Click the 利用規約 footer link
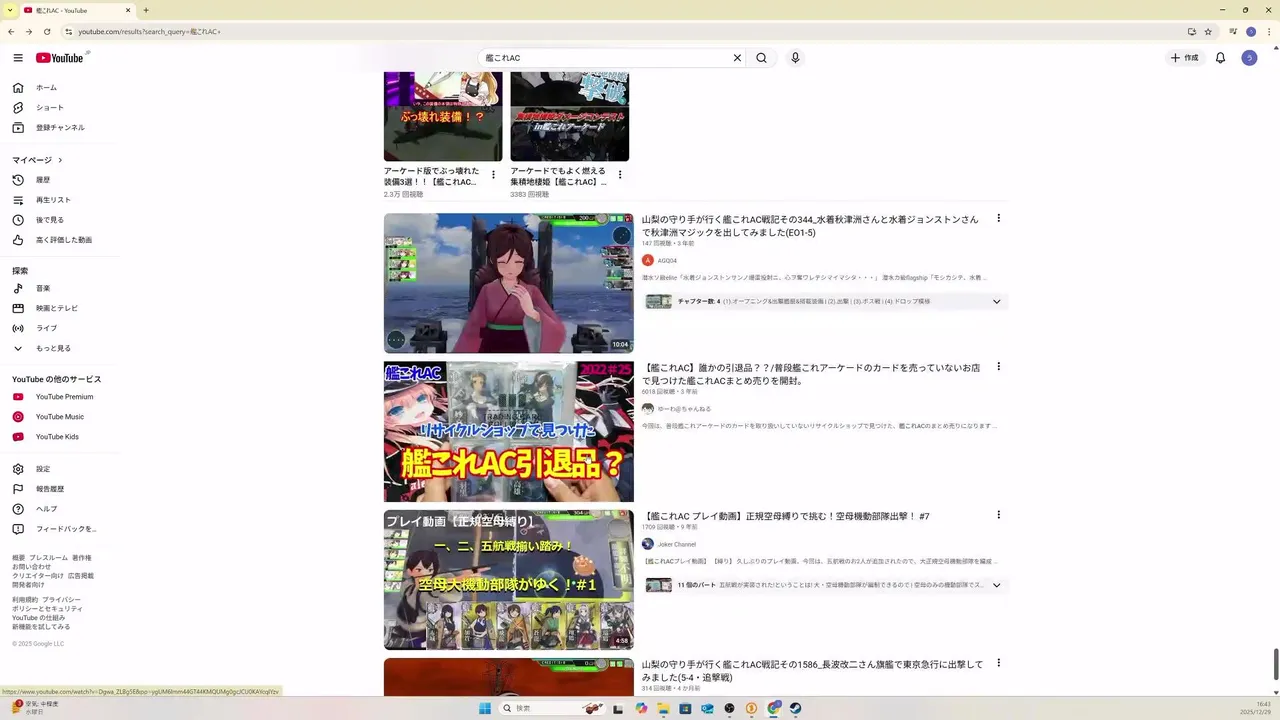 tap(24, 600)
